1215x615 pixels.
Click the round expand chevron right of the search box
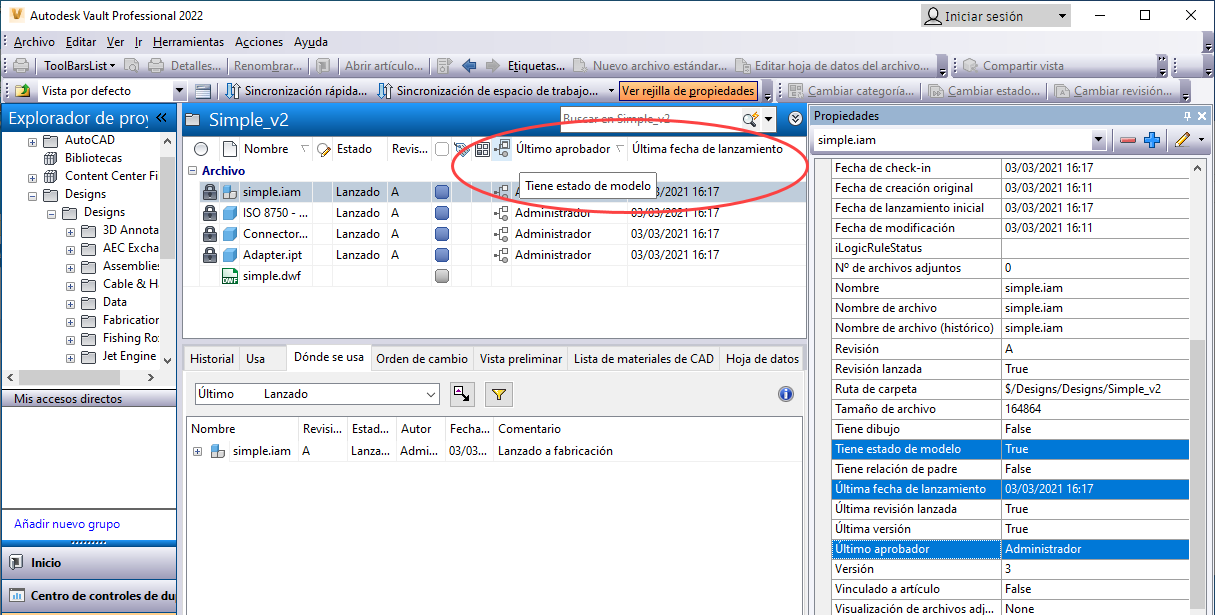795,118
